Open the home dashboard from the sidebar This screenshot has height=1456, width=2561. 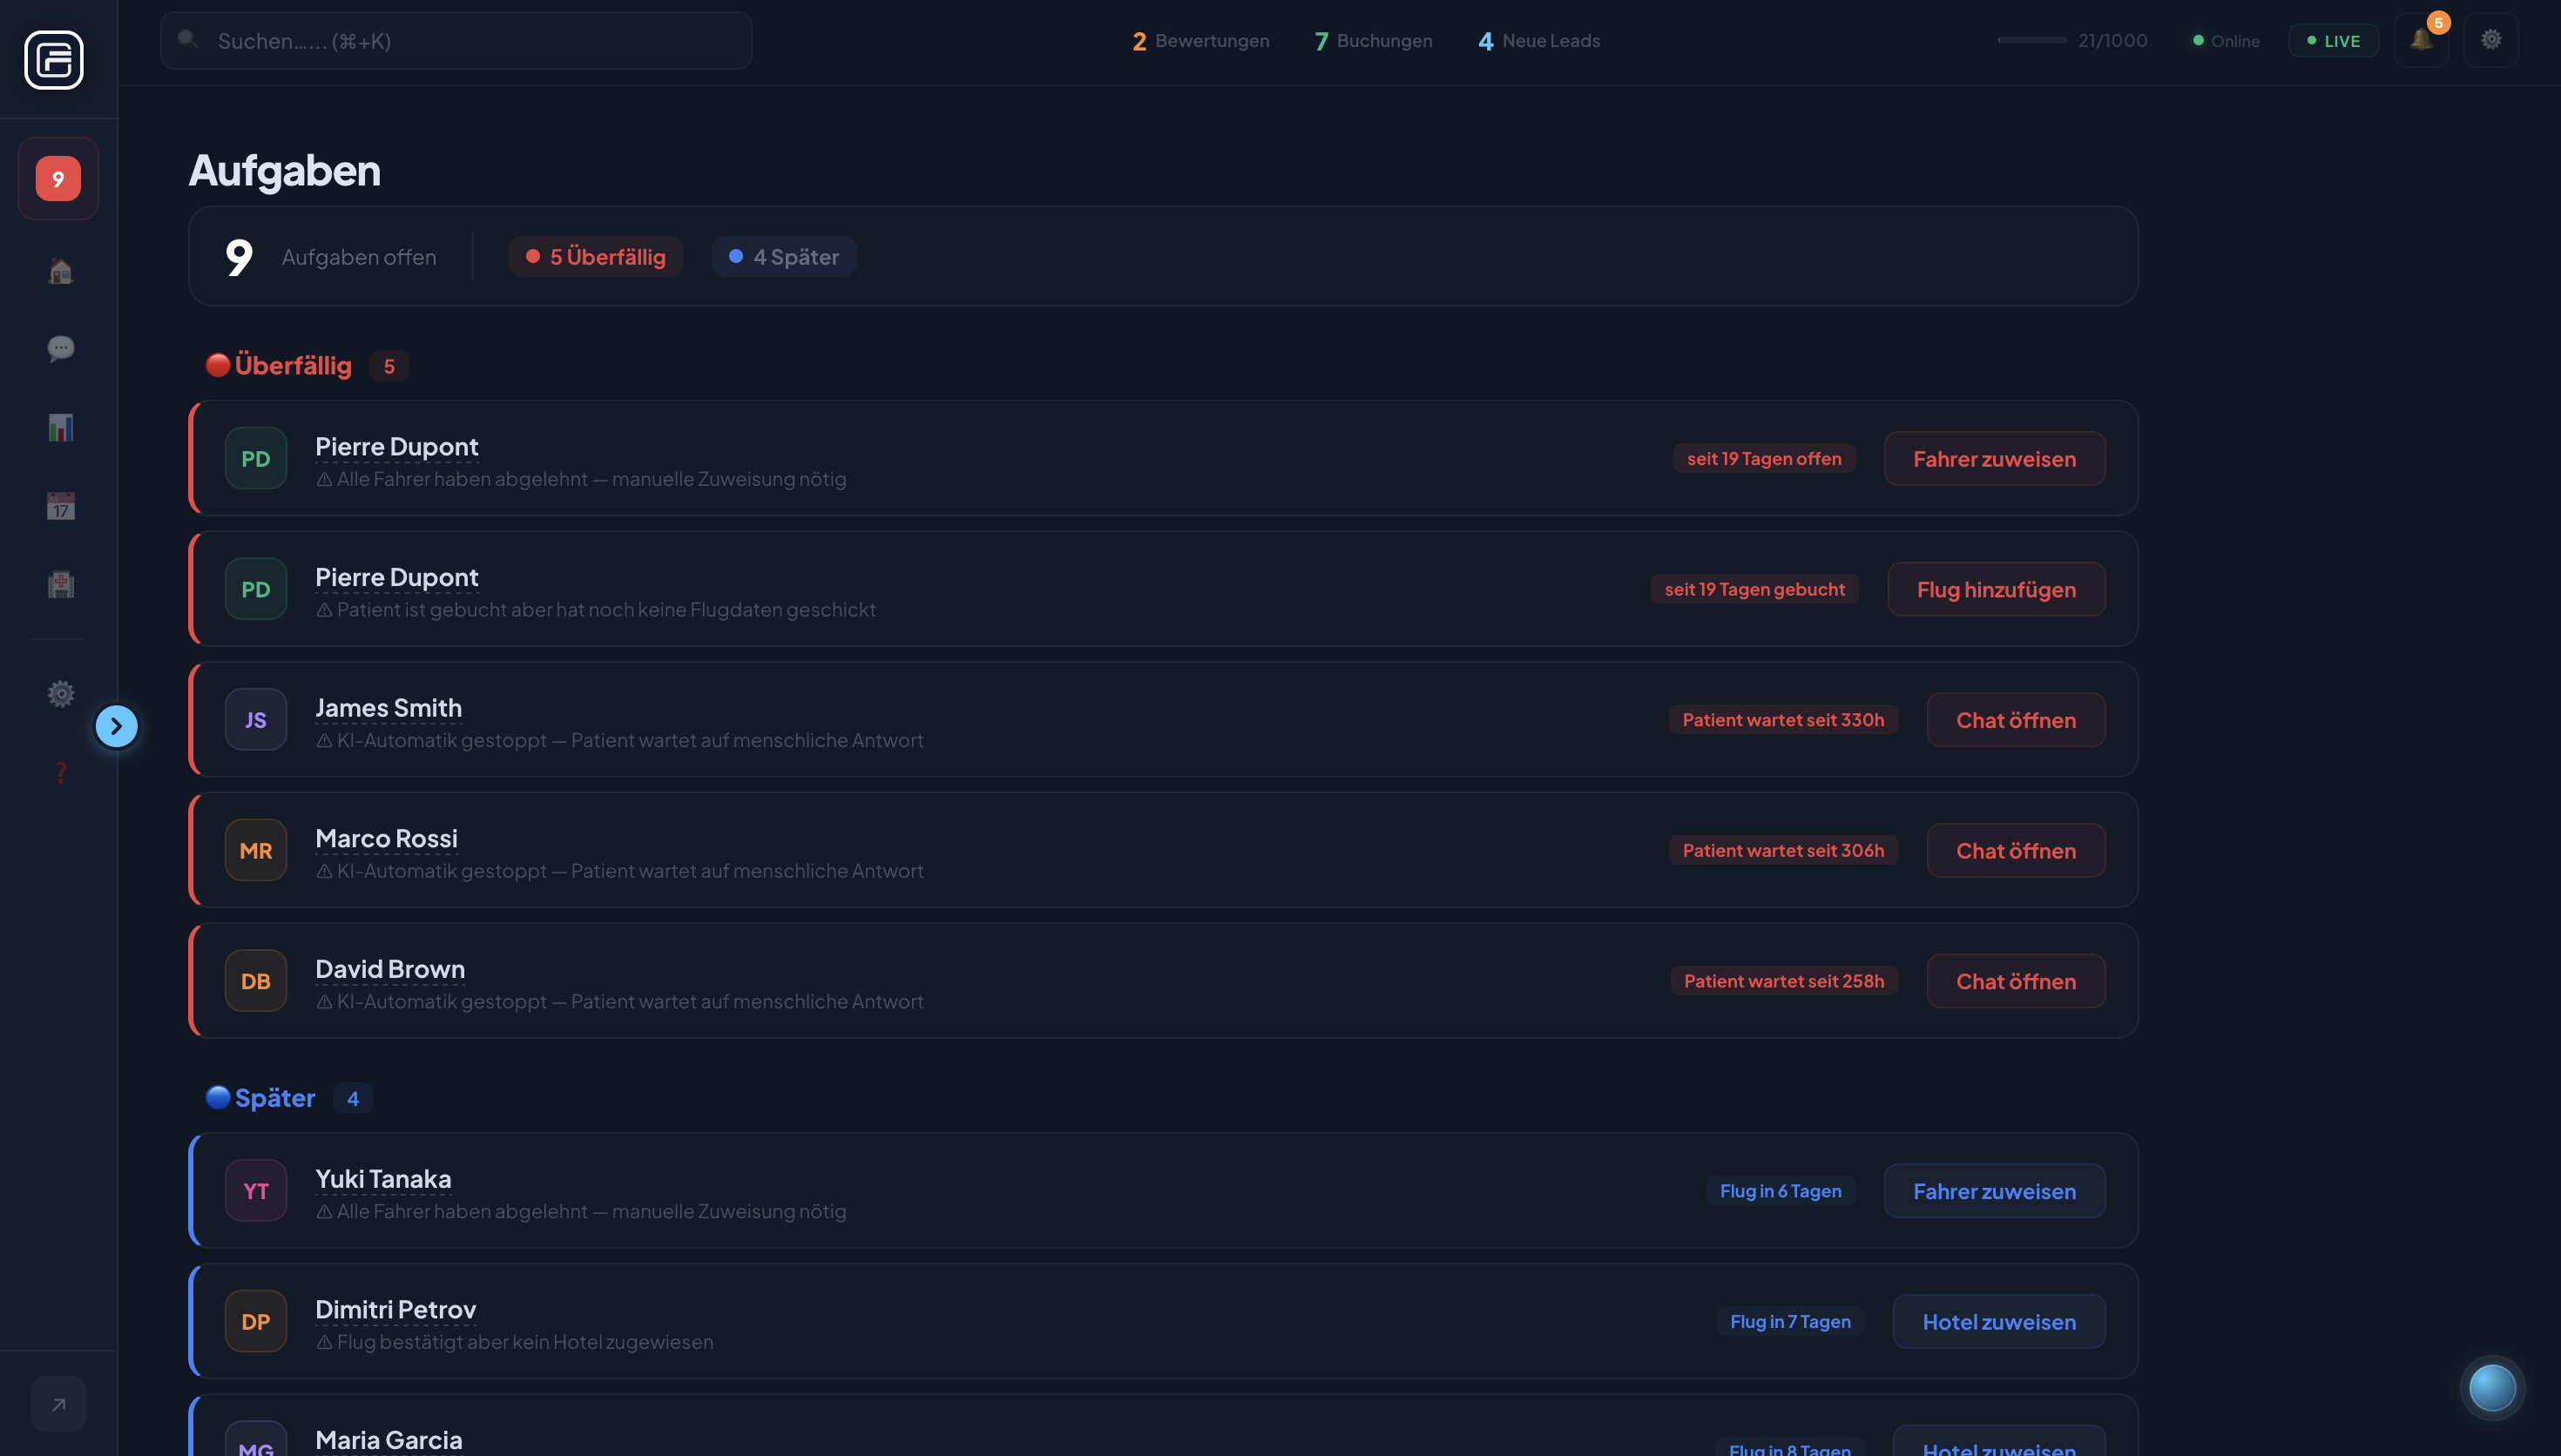[59, 270]
